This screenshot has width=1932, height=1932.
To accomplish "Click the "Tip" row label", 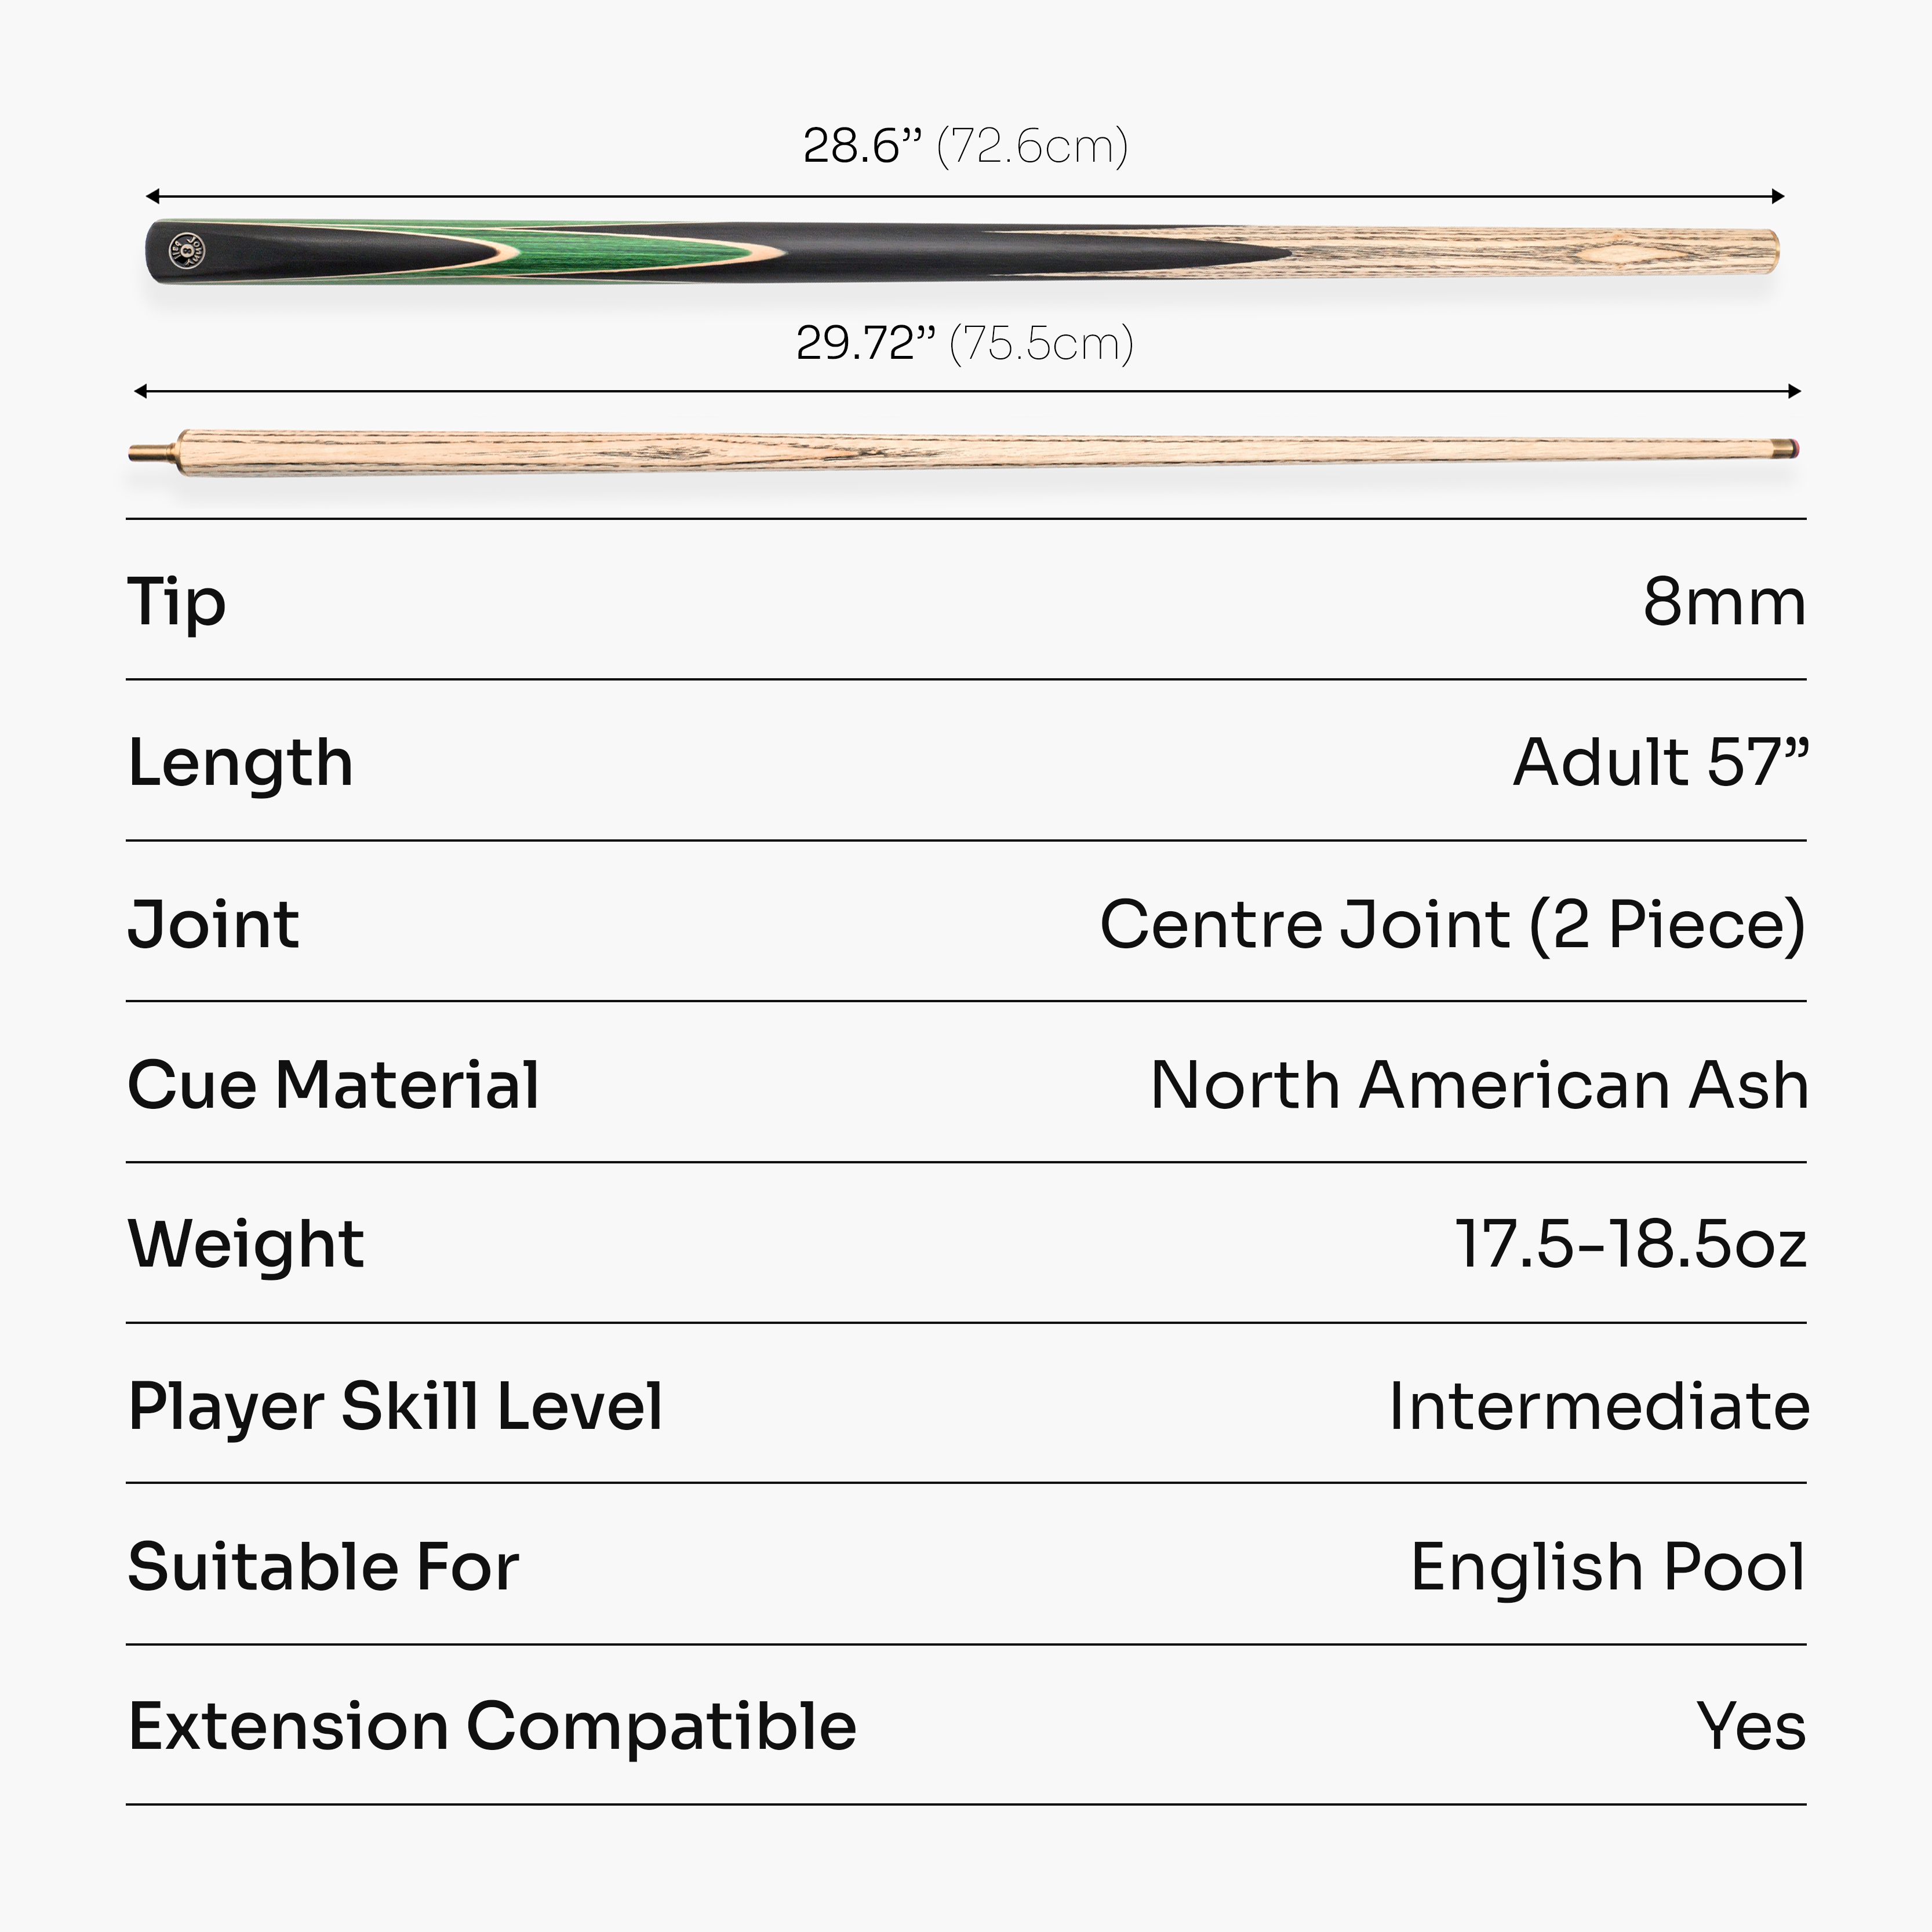I will pyautogui.click(x=177, y=603).
